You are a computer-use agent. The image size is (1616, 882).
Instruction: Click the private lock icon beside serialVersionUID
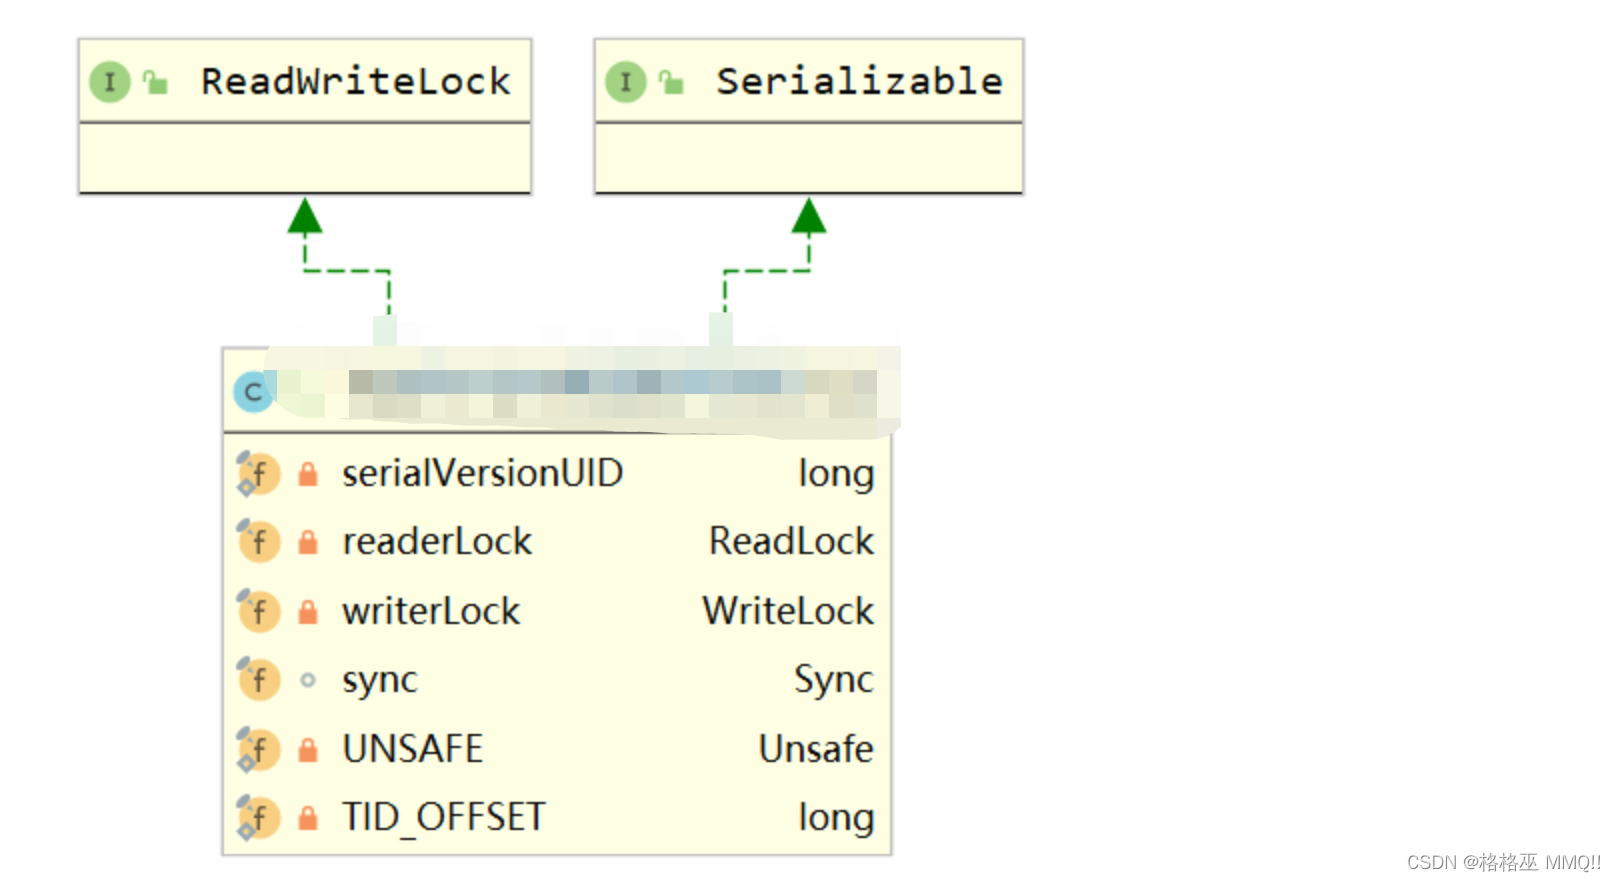coord(308,474)
